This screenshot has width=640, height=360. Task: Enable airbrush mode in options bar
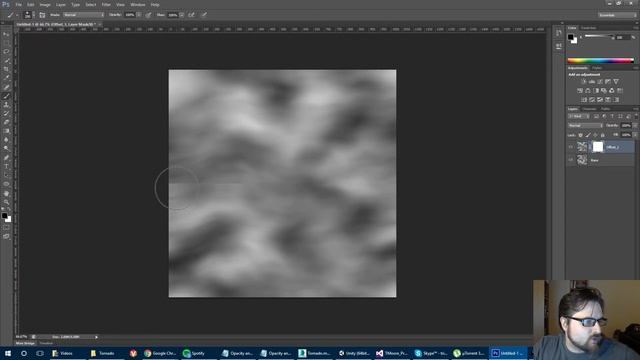191,15
